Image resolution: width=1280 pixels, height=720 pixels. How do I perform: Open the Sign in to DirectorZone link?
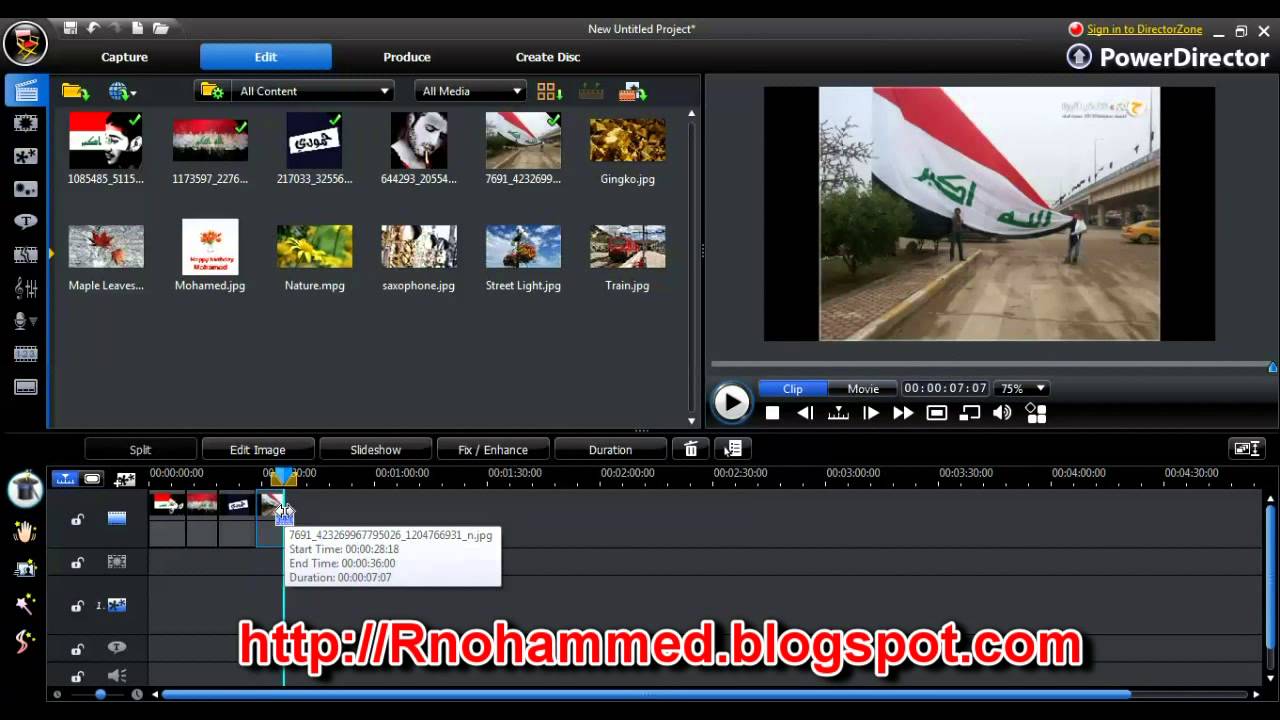pos(1144,29)
